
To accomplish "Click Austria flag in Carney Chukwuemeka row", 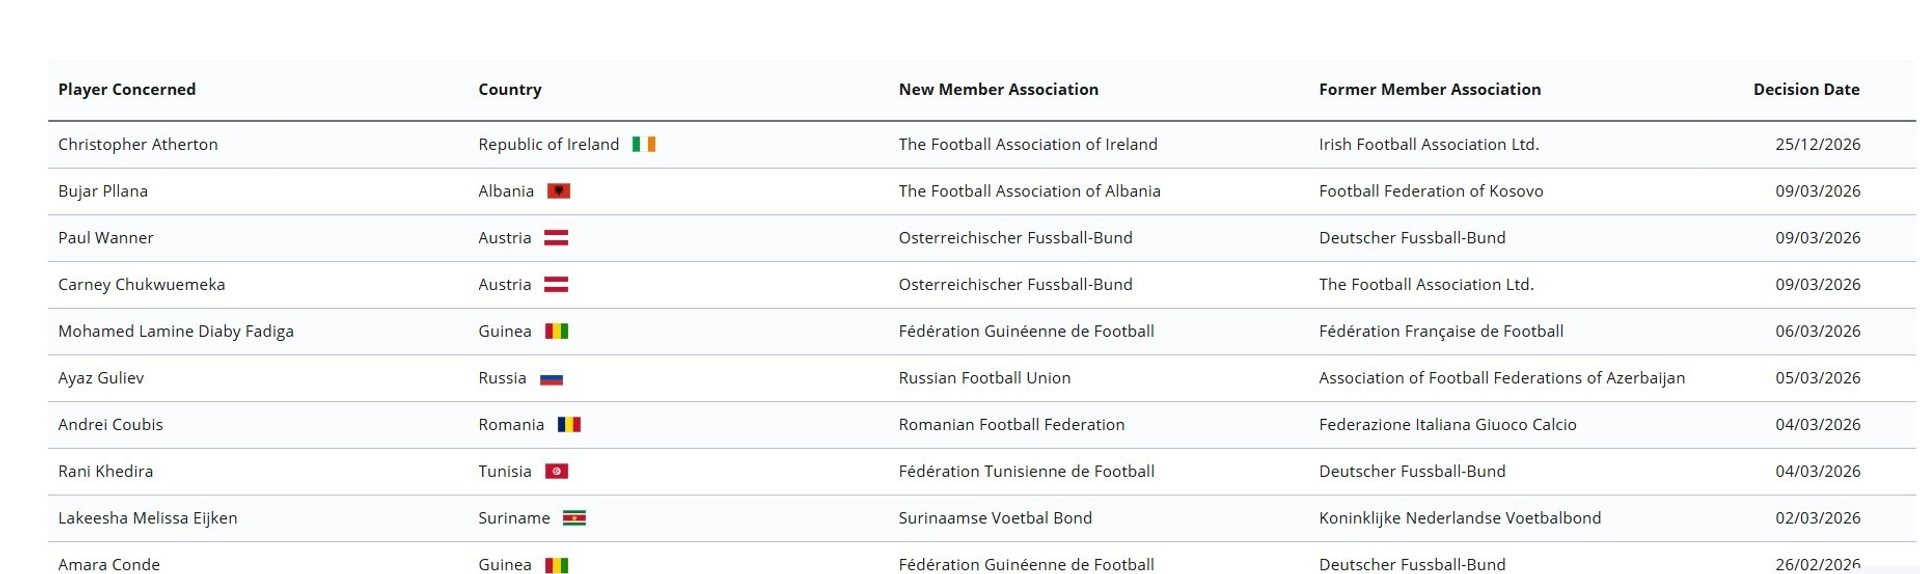I will 556,285.
